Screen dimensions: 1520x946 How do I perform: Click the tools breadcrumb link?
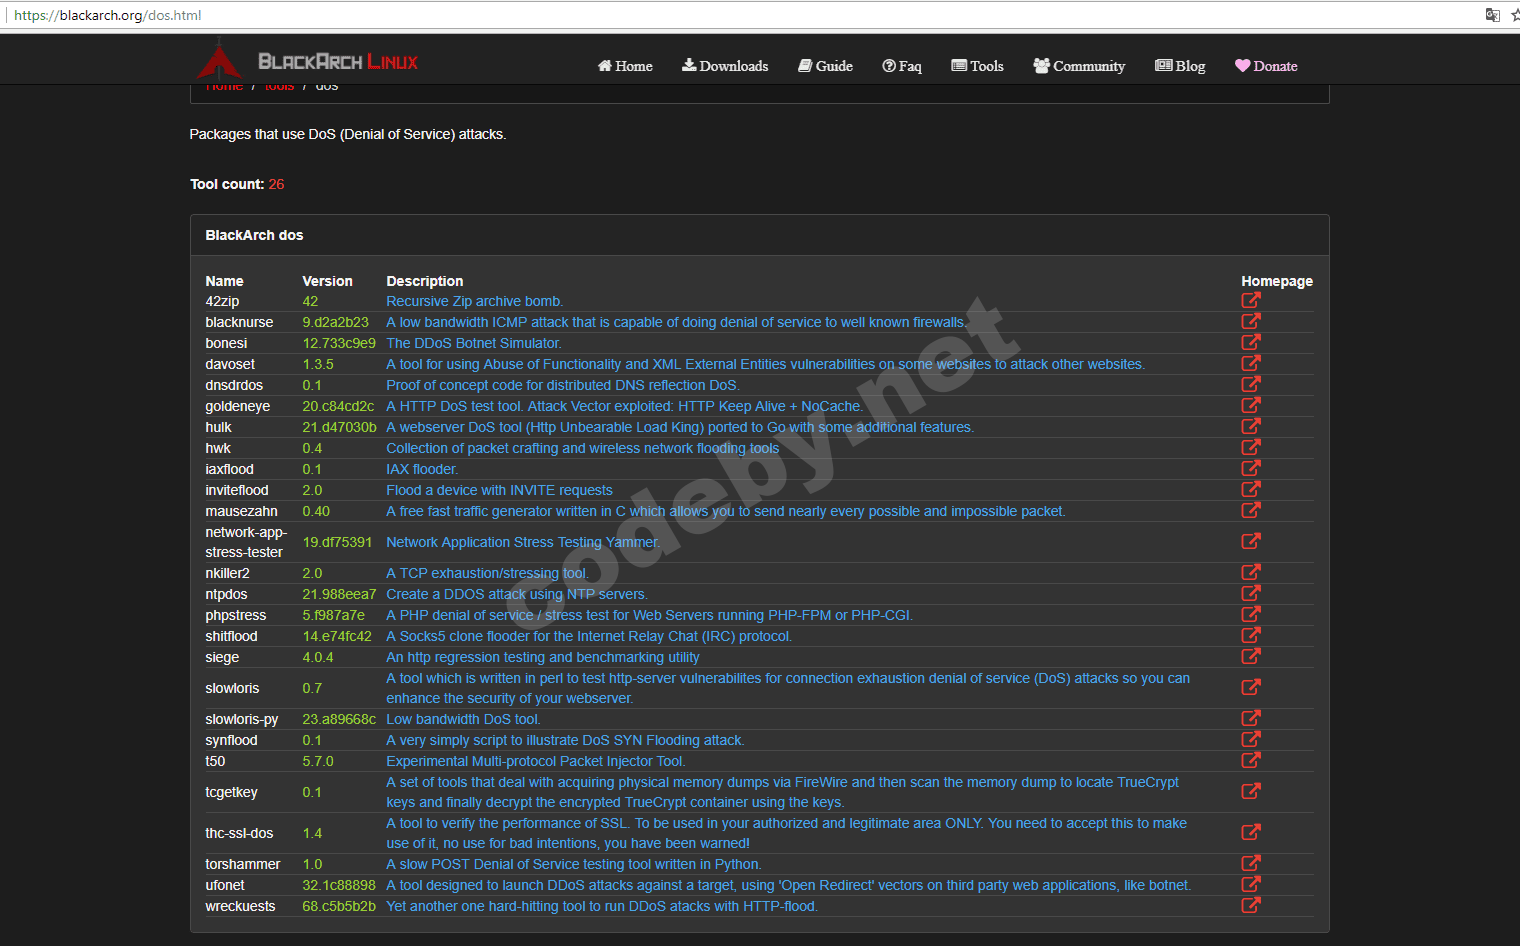279,85
